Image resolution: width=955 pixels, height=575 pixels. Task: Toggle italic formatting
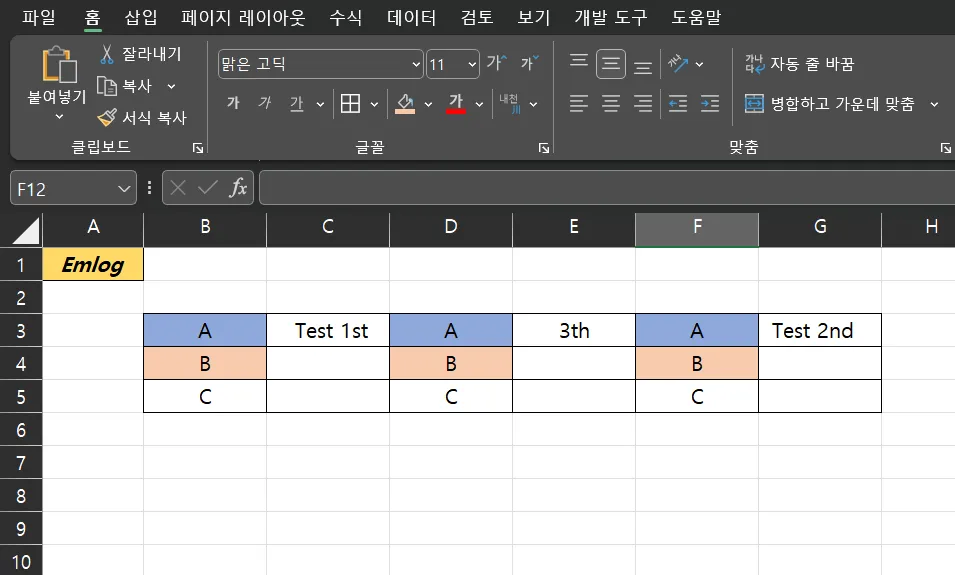tap(264, 103)
